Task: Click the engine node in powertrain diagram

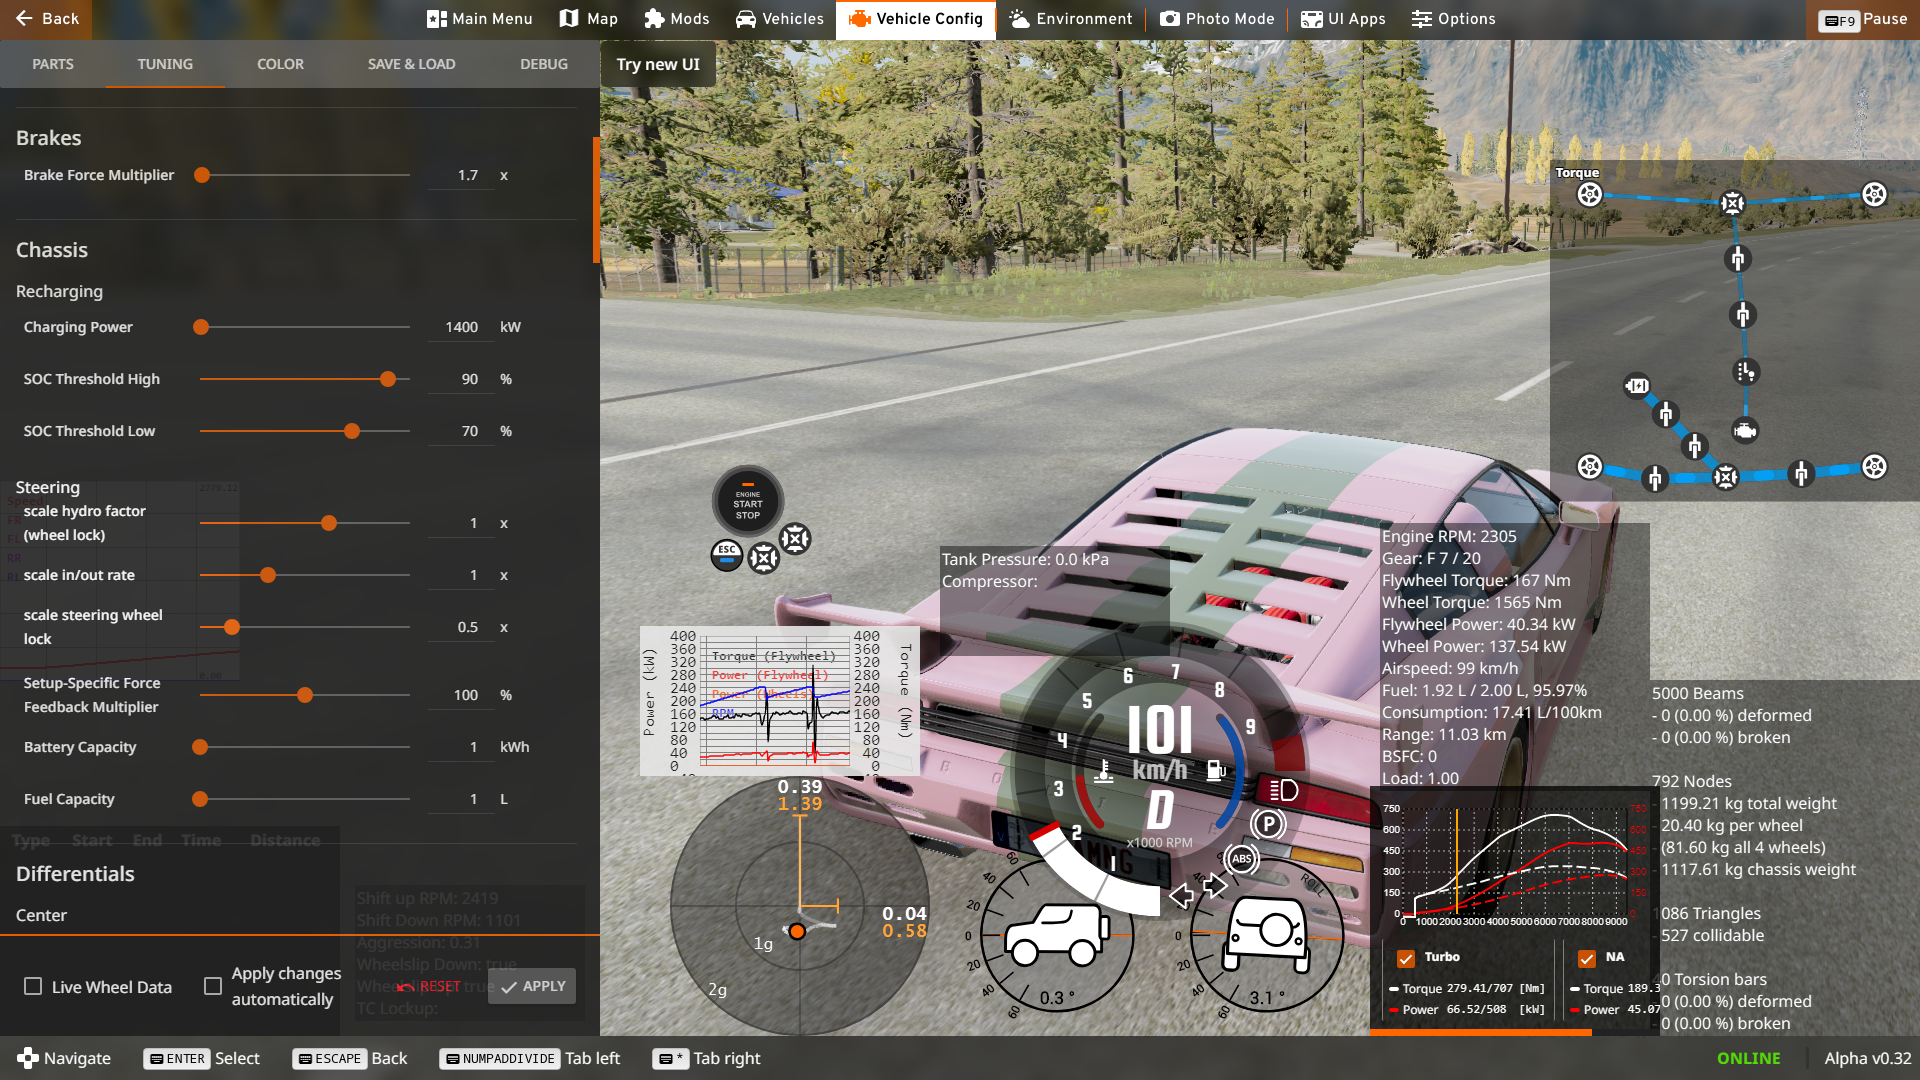Action: pyautogui.click(x=1745, y=431)
